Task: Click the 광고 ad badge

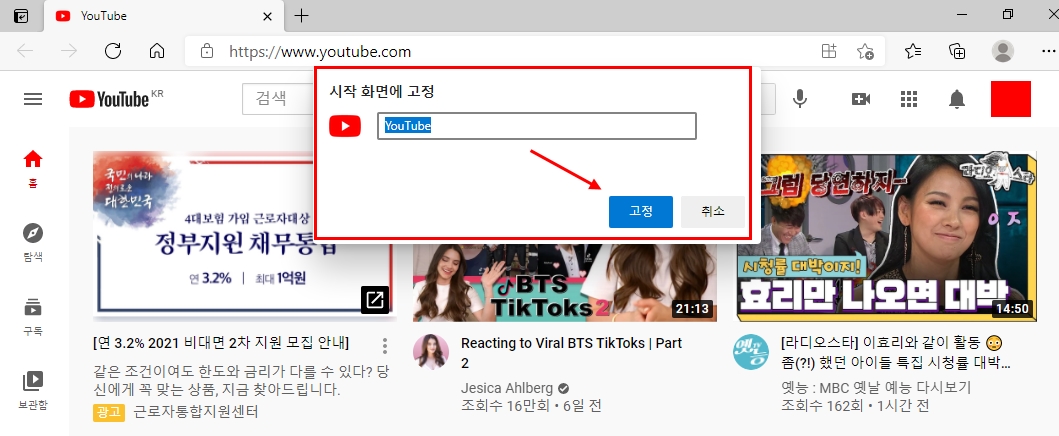Action: (x=109, y=411)
